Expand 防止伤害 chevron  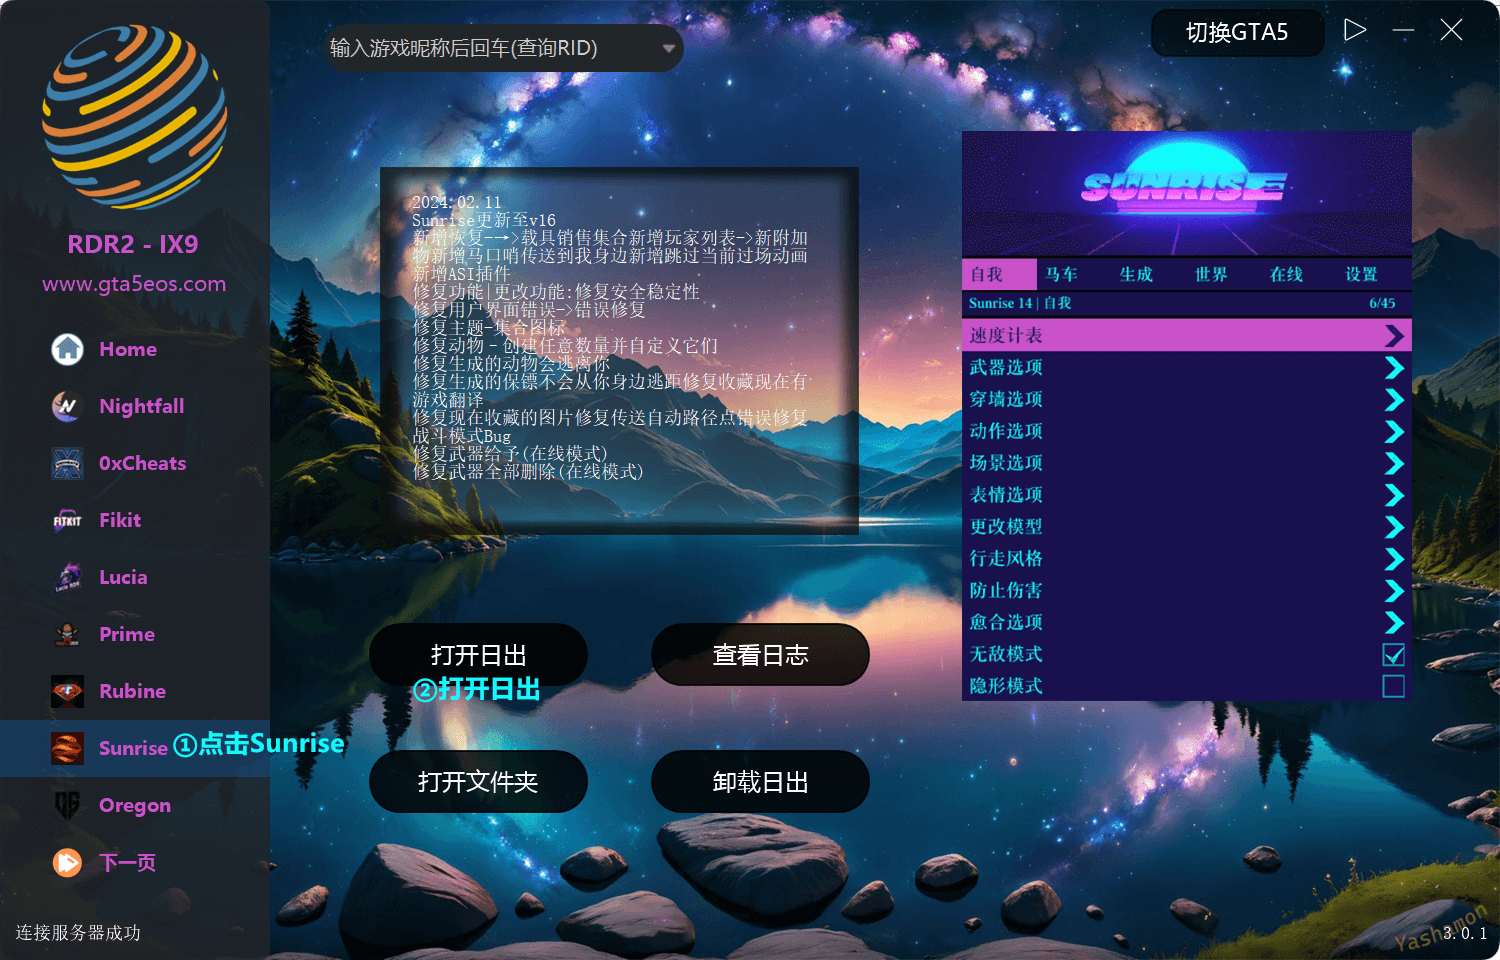[x=1394, y=591]
